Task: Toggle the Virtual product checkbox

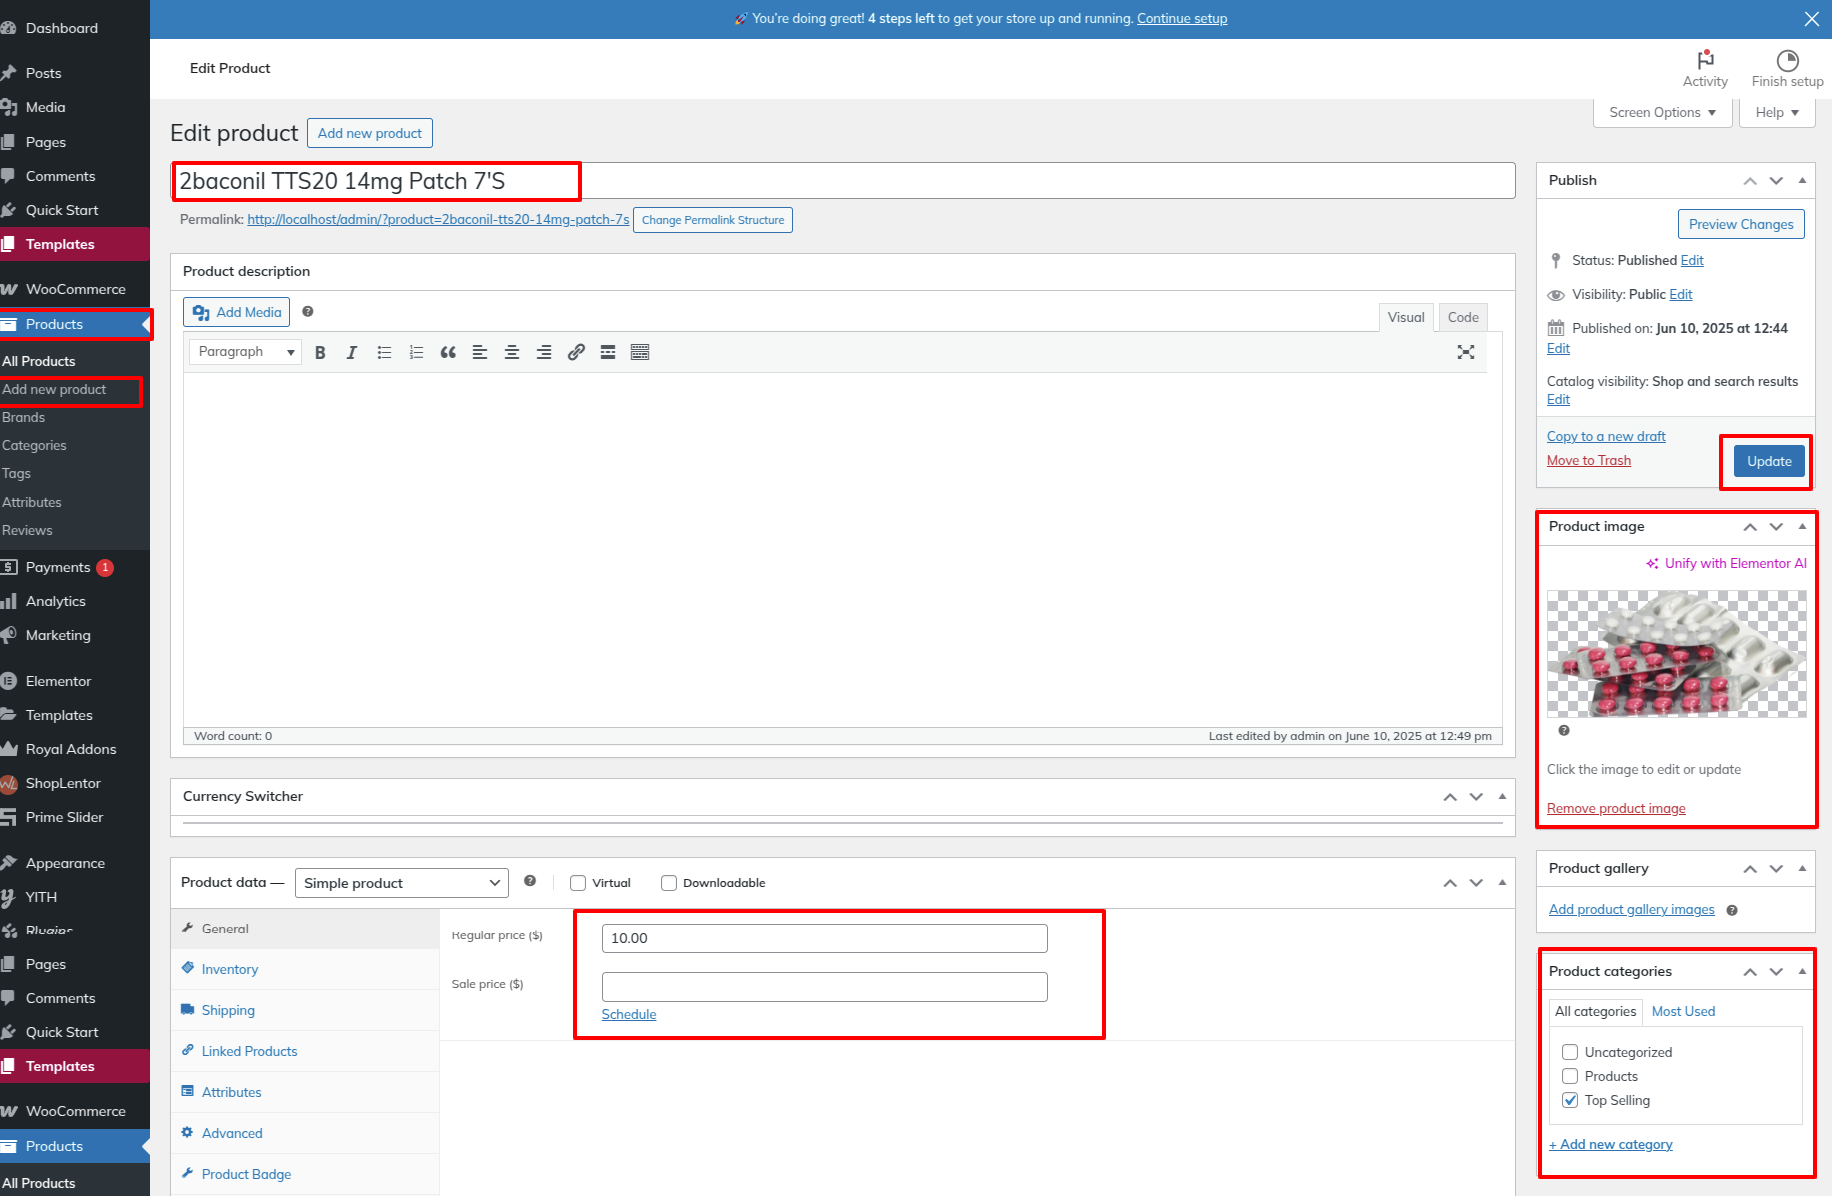Action: coord(578,883)
